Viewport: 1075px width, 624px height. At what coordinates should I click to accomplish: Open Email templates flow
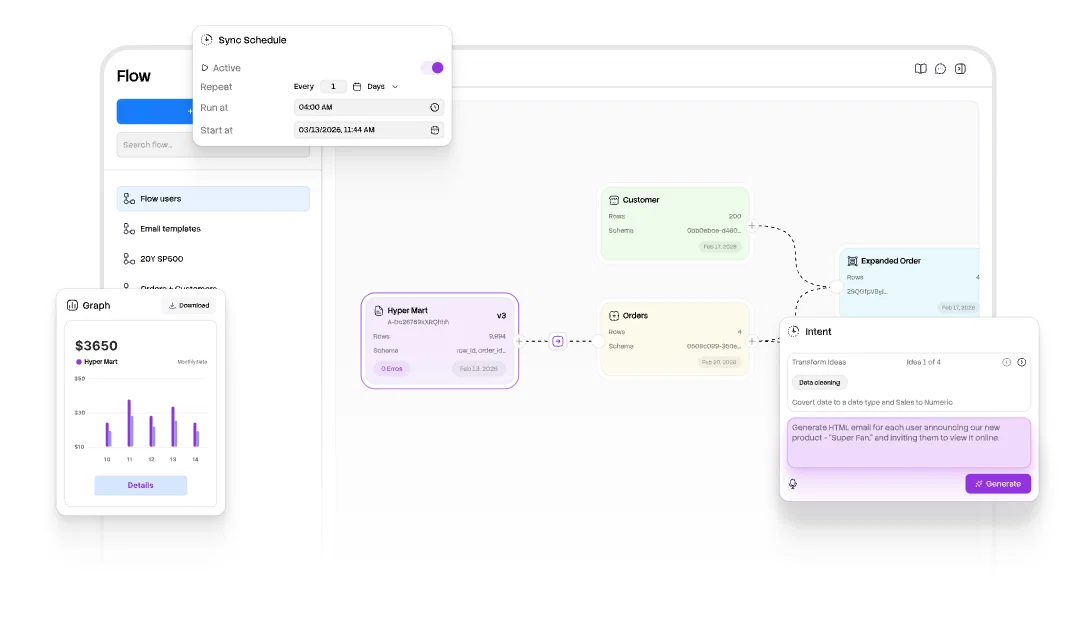(213, 229)
